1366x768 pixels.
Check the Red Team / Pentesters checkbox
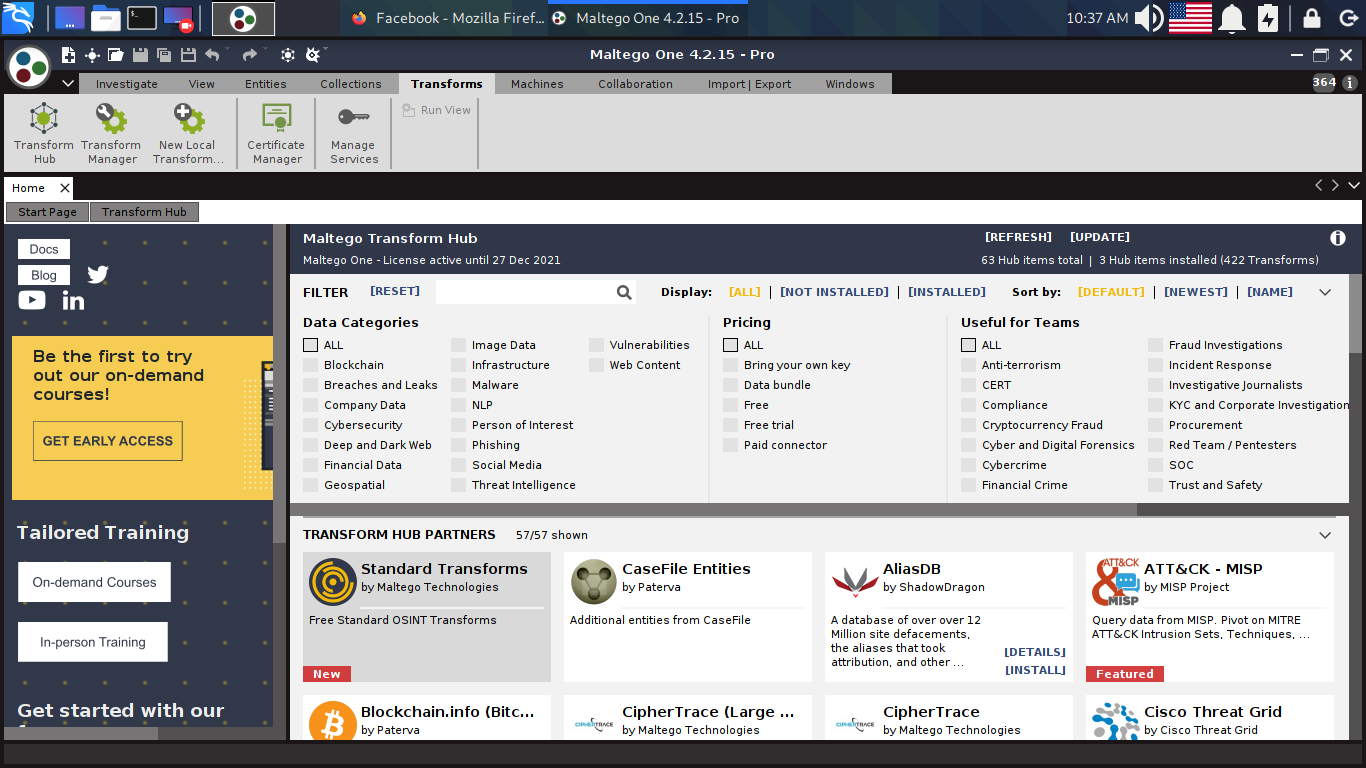[x=1156, y=445]
